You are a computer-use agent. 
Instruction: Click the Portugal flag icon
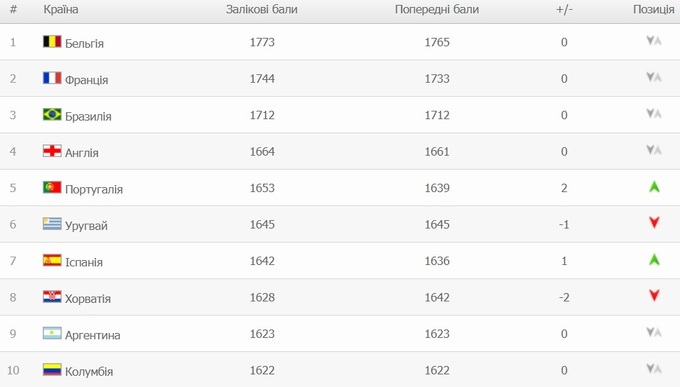[x=52, y=187]
